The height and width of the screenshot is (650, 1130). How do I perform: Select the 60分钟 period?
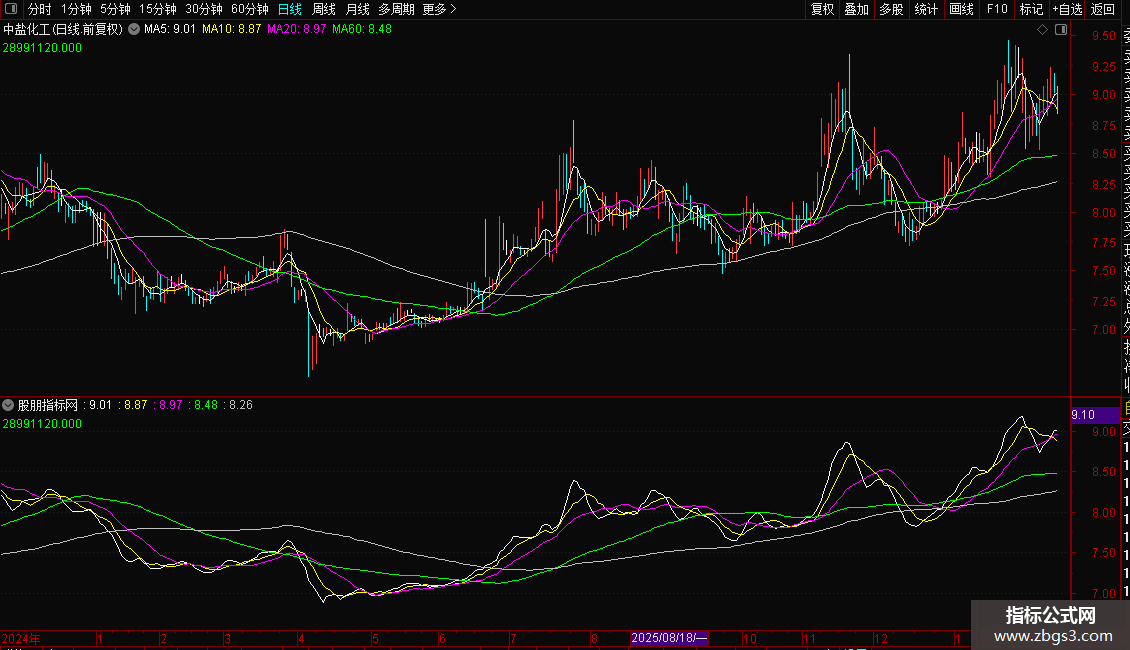250,9
